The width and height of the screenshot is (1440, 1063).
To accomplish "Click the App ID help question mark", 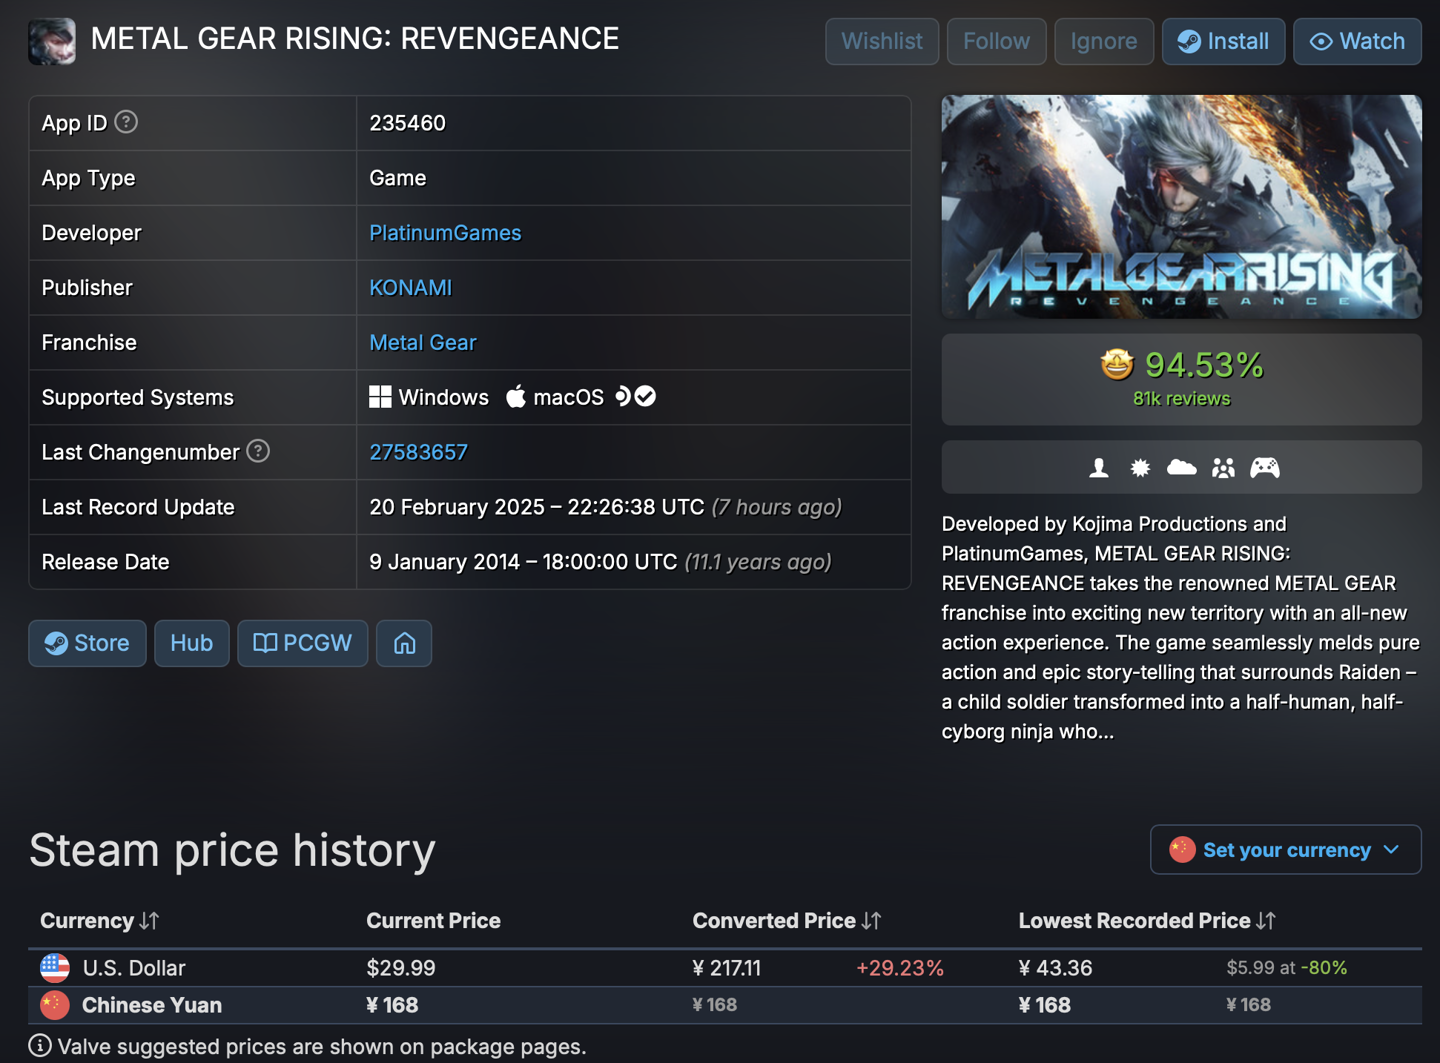I will [x=126, y=122].
